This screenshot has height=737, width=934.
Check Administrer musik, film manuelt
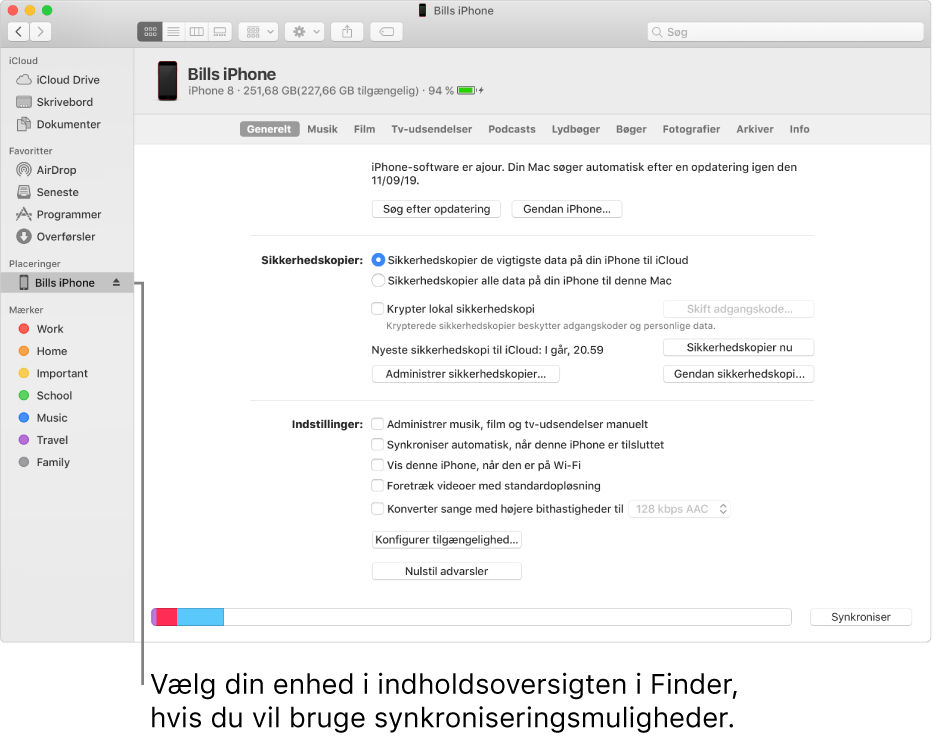click(377, 424)
